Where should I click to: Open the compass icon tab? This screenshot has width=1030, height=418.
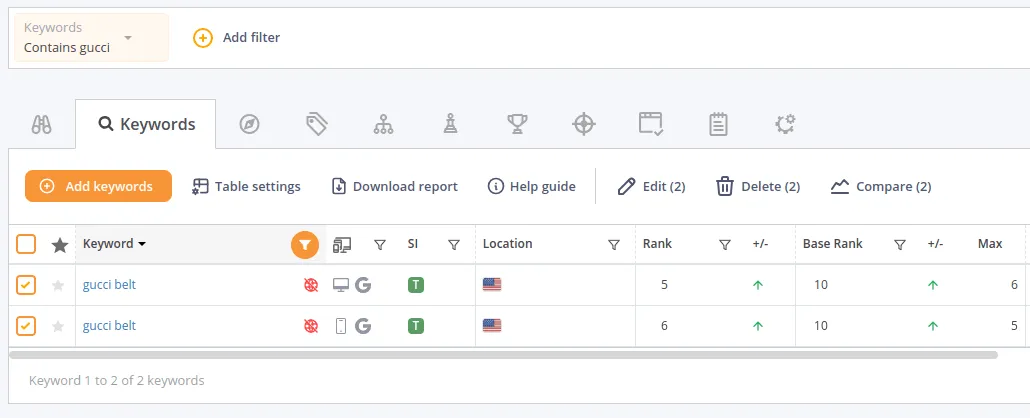click(x=249, y=124)
